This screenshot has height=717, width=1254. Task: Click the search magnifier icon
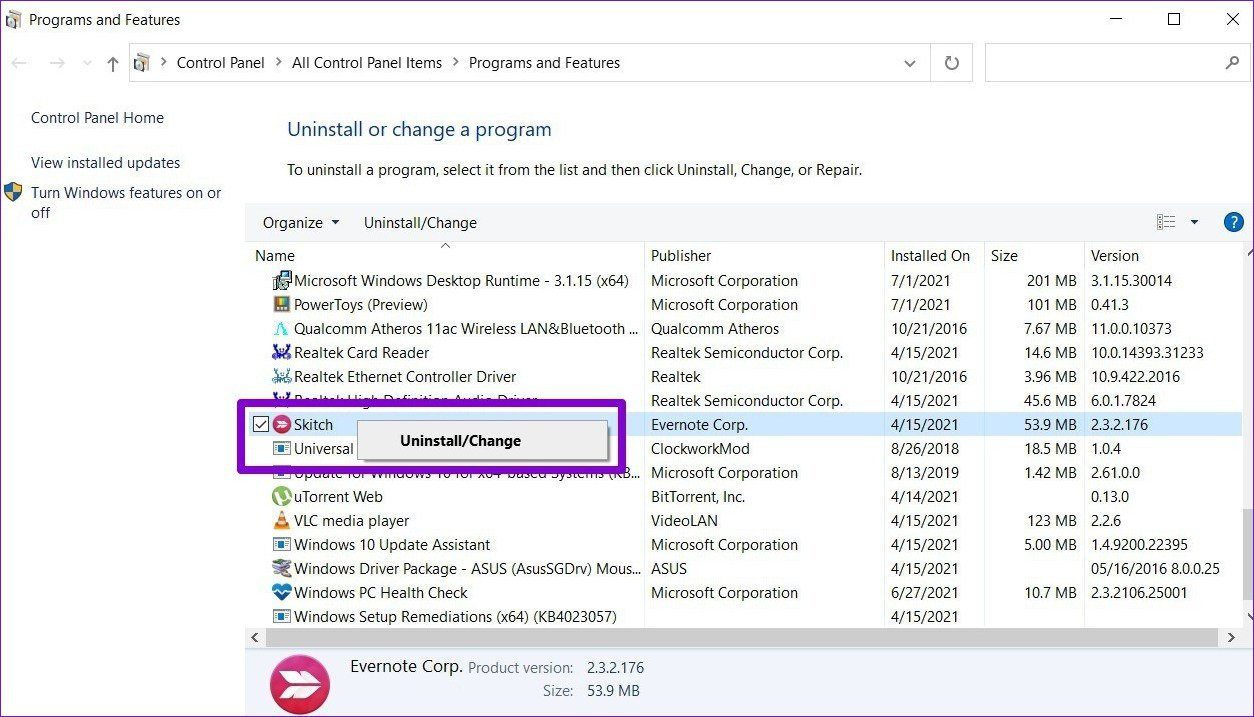tap(1231, 63)
